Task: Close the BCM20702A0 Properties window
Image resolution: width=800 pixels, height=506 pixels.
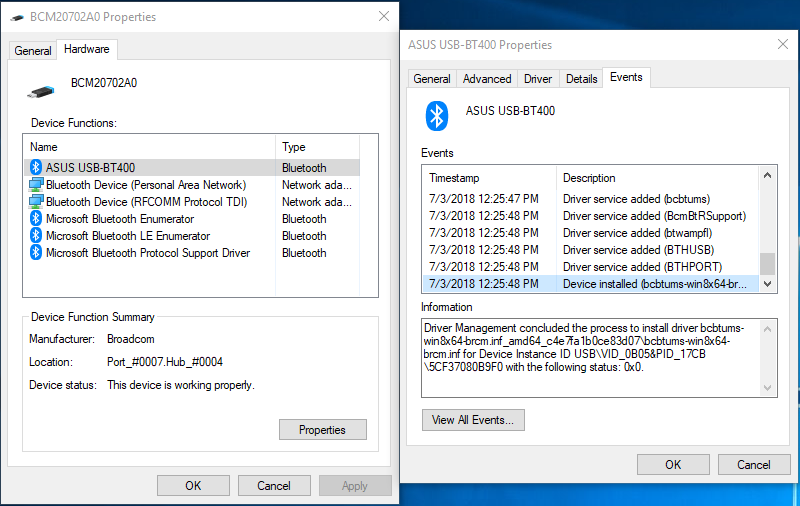Action: click(384, 16)
